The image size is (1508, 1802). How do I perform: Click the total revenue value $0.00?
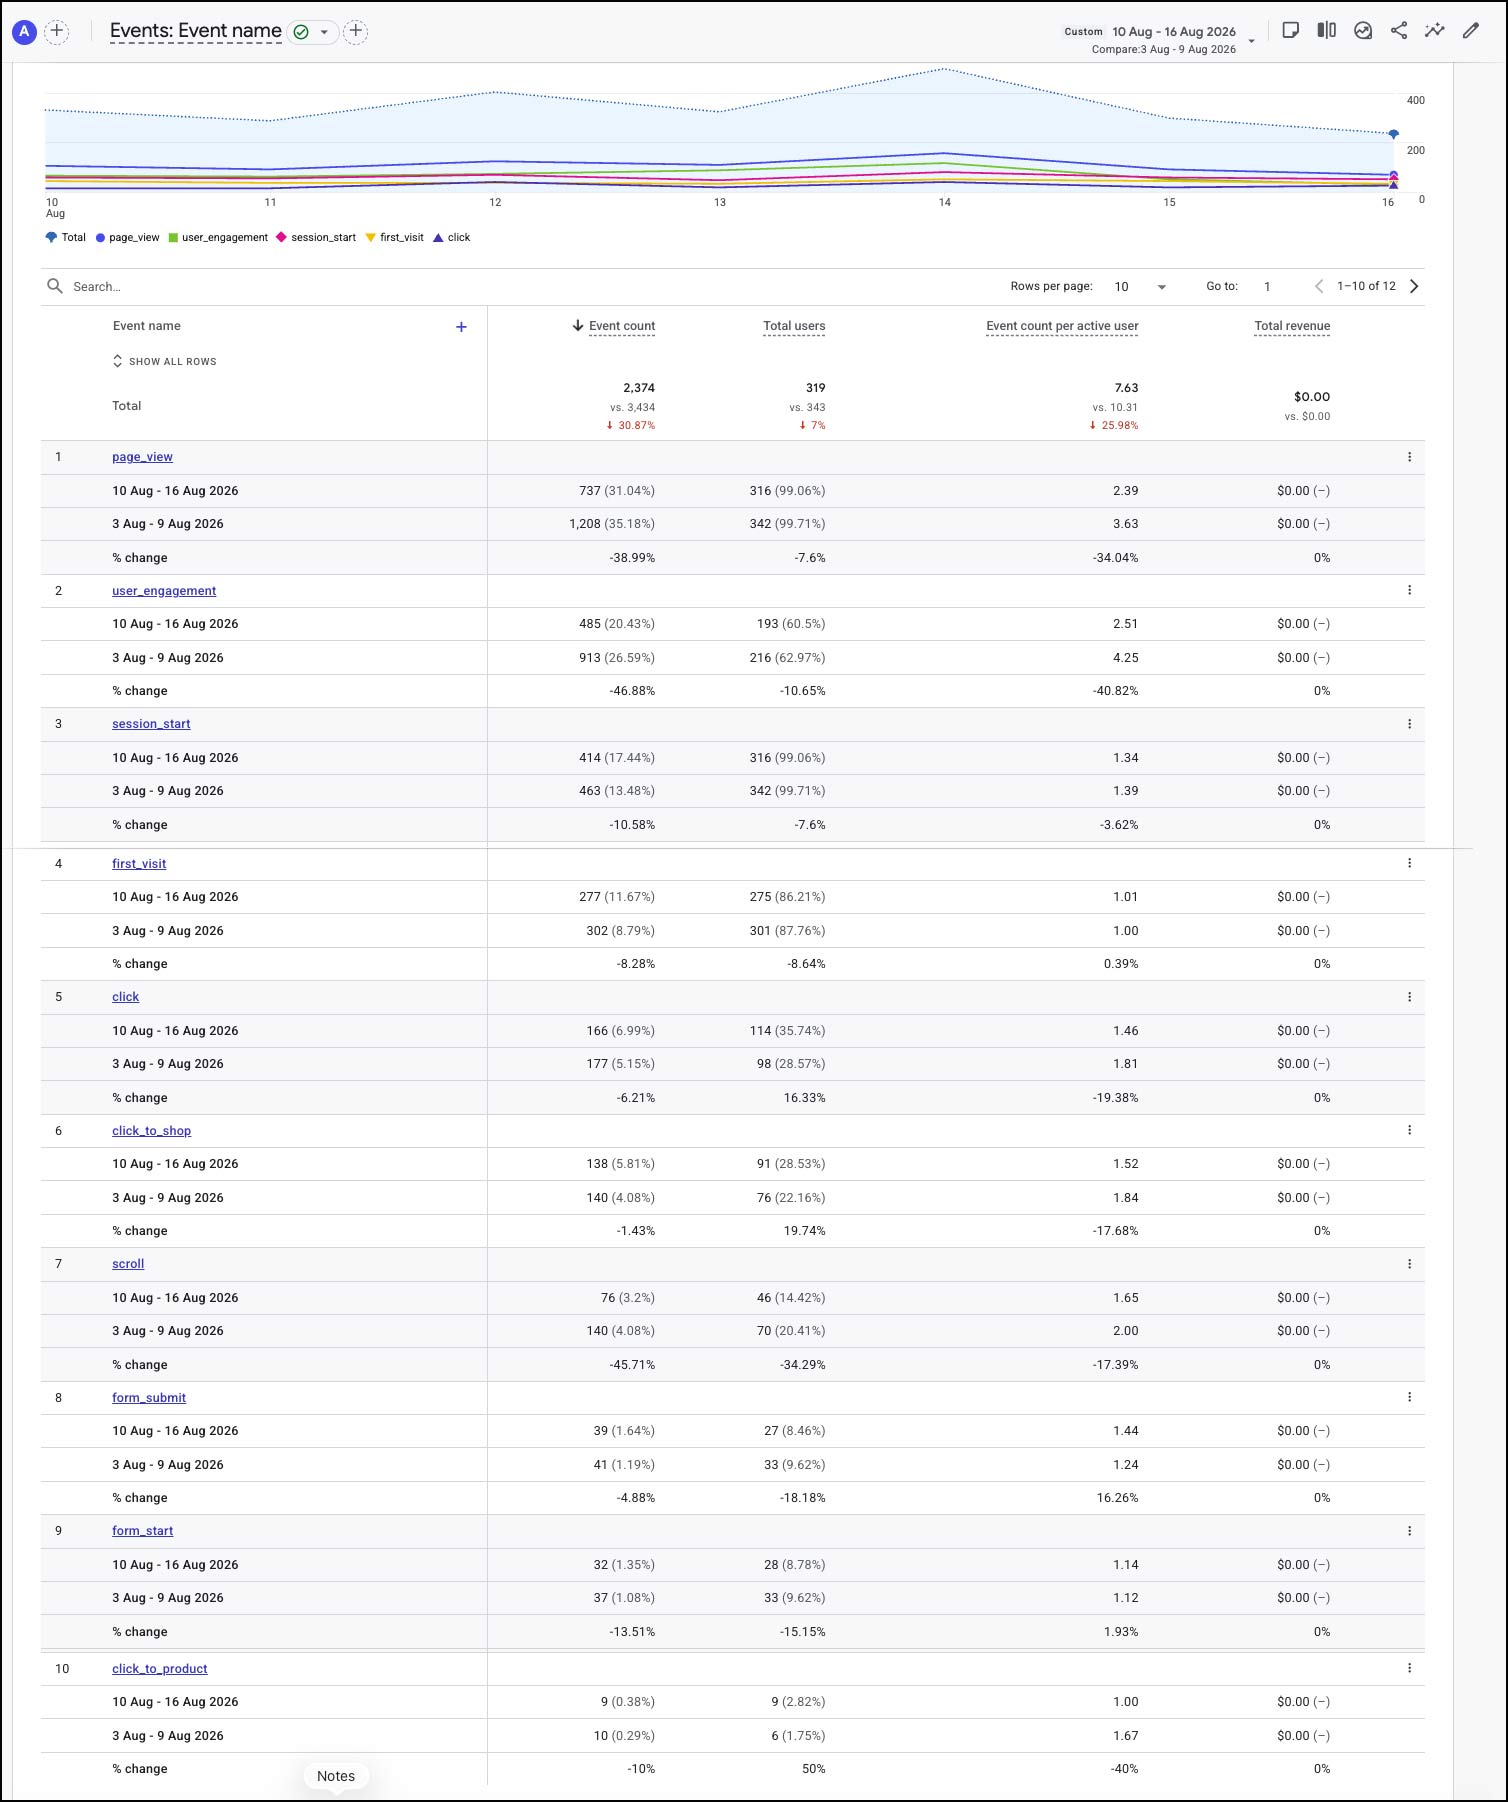point(1312,397)
